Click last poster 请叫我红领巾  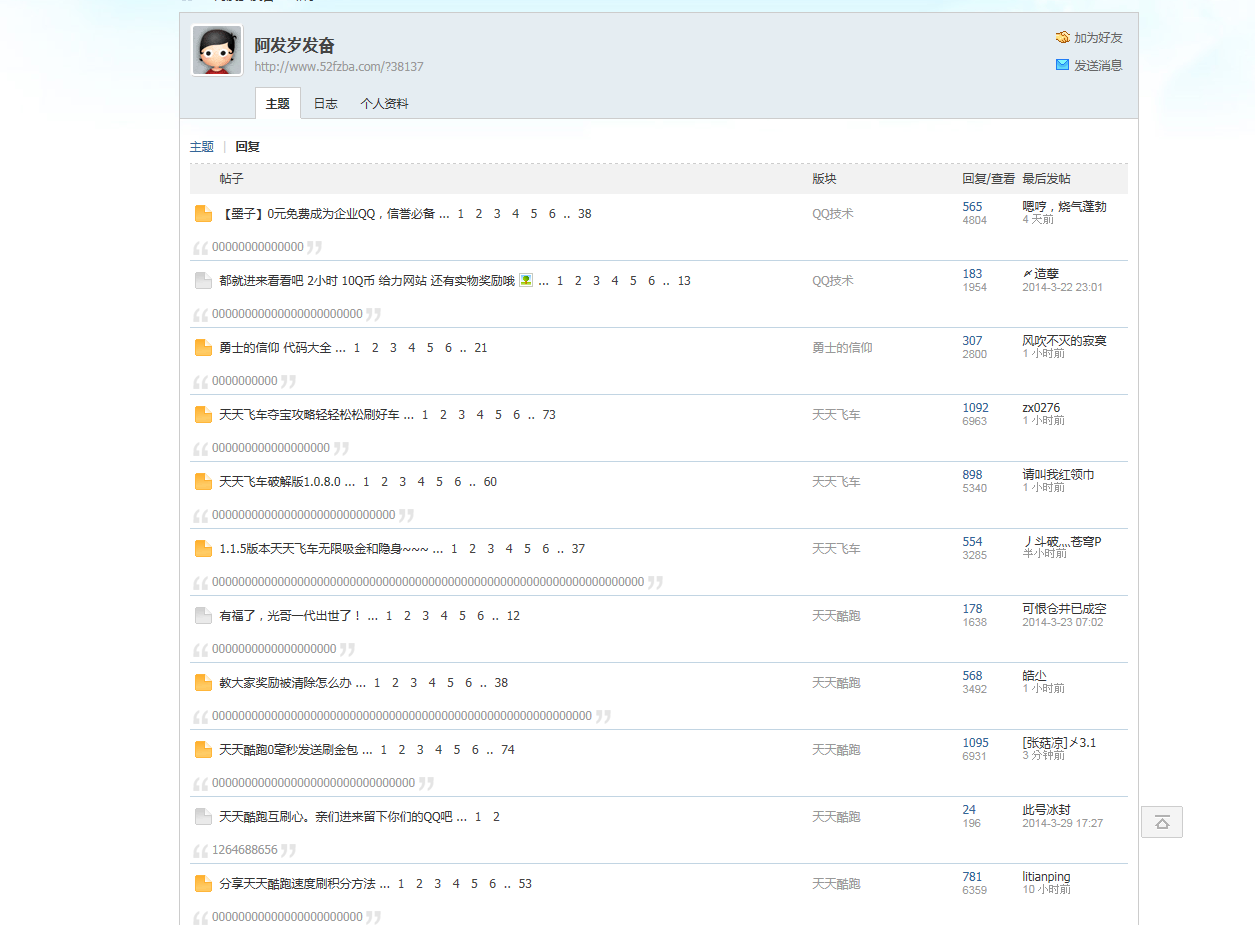[x=1058, y=475]
